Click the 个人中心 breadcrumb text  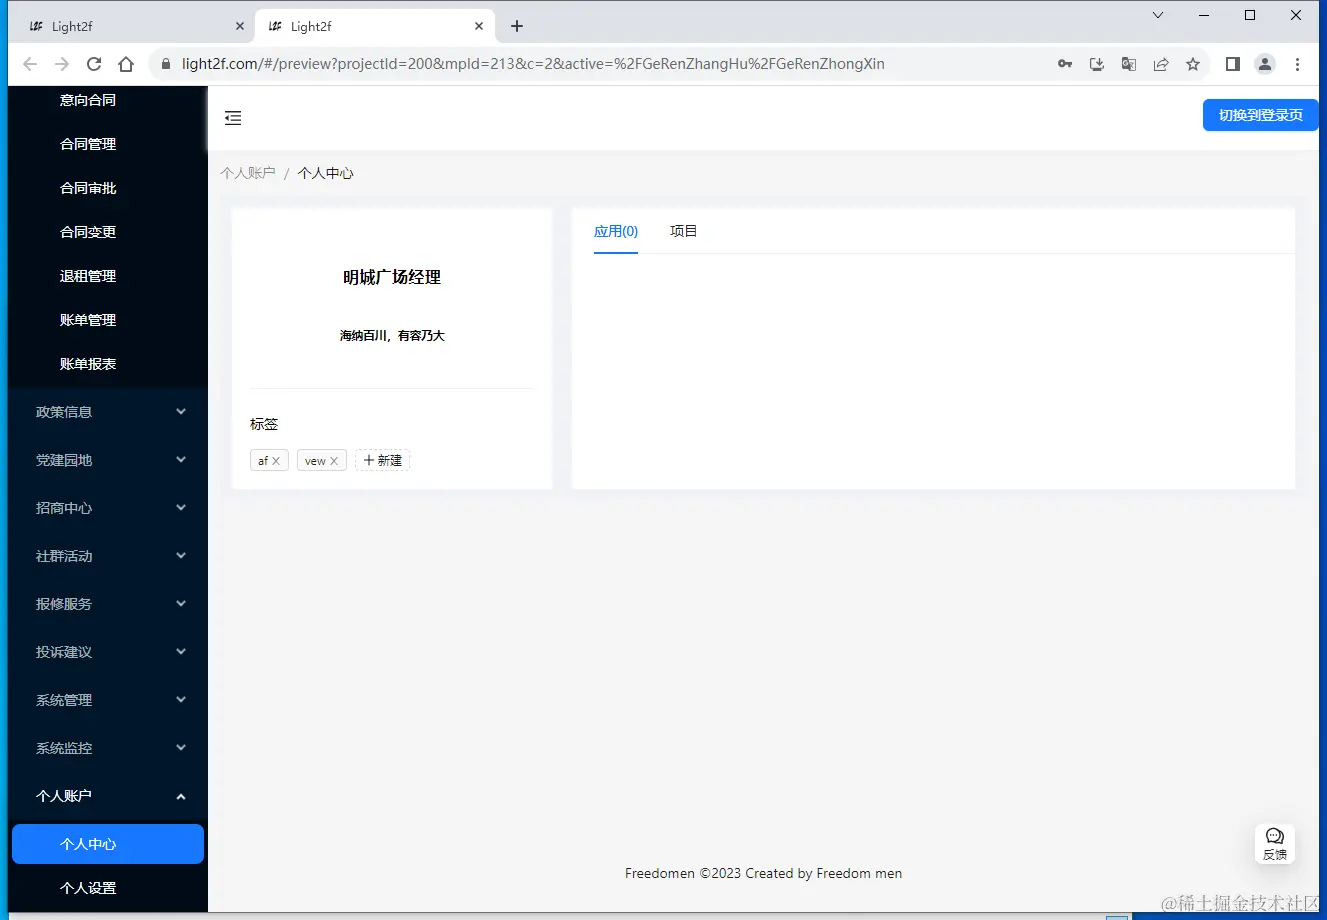326,173
